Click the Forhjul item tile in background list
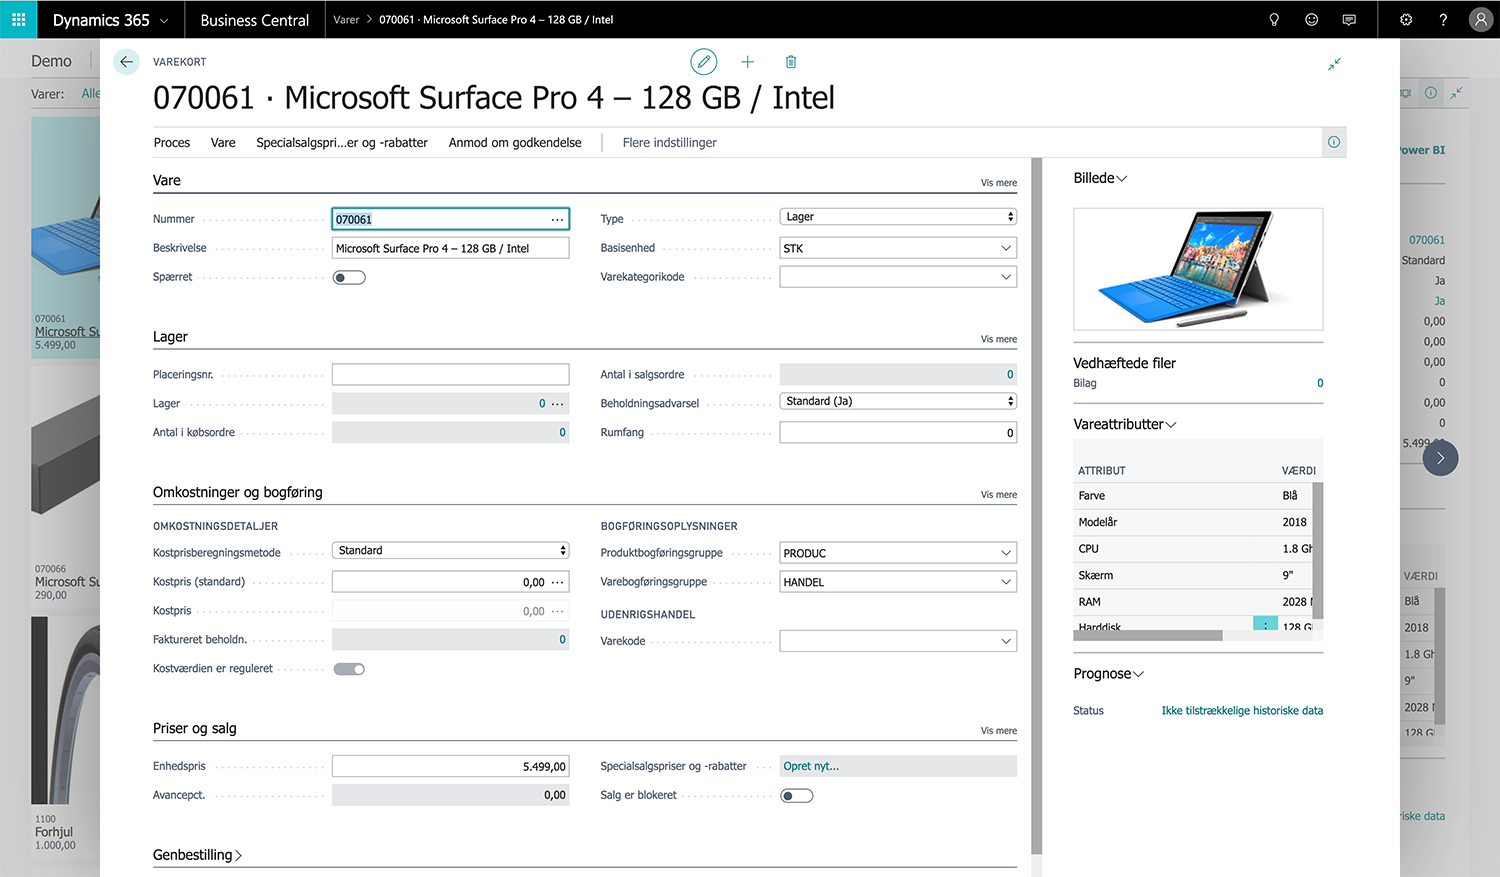1500x877 pixels. (x=65, y=735)
